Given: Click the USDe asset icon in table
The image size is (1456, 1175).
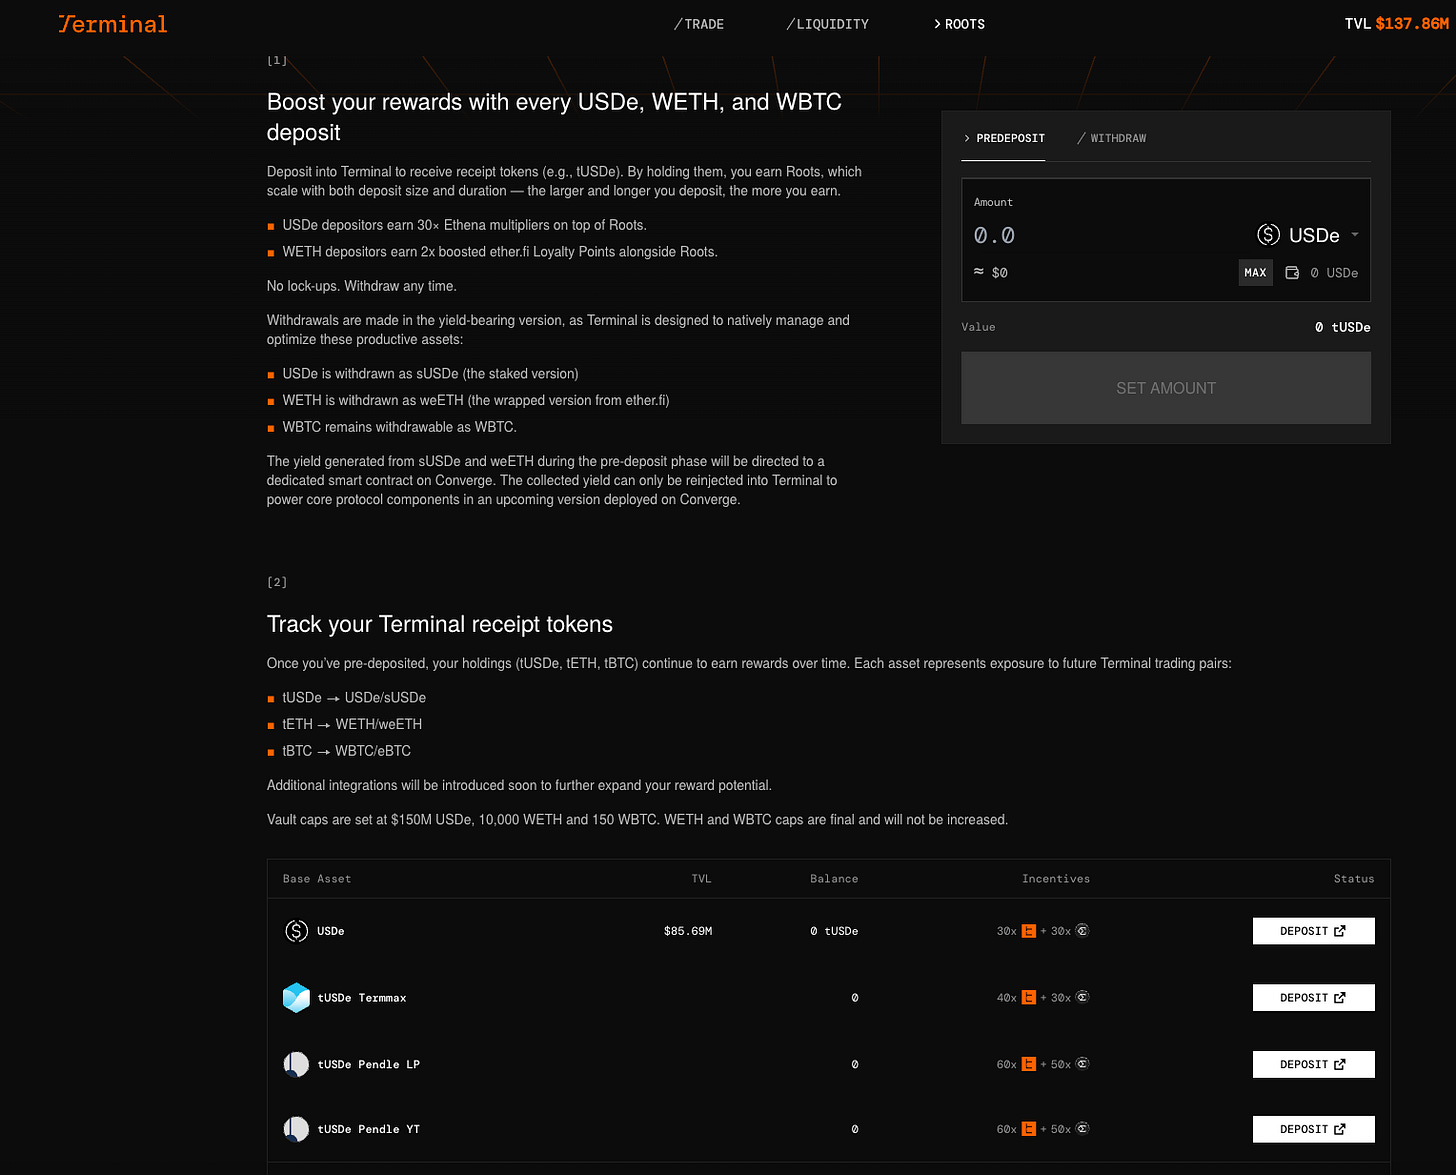Looking at the screenshot, I should pos(296,931).
